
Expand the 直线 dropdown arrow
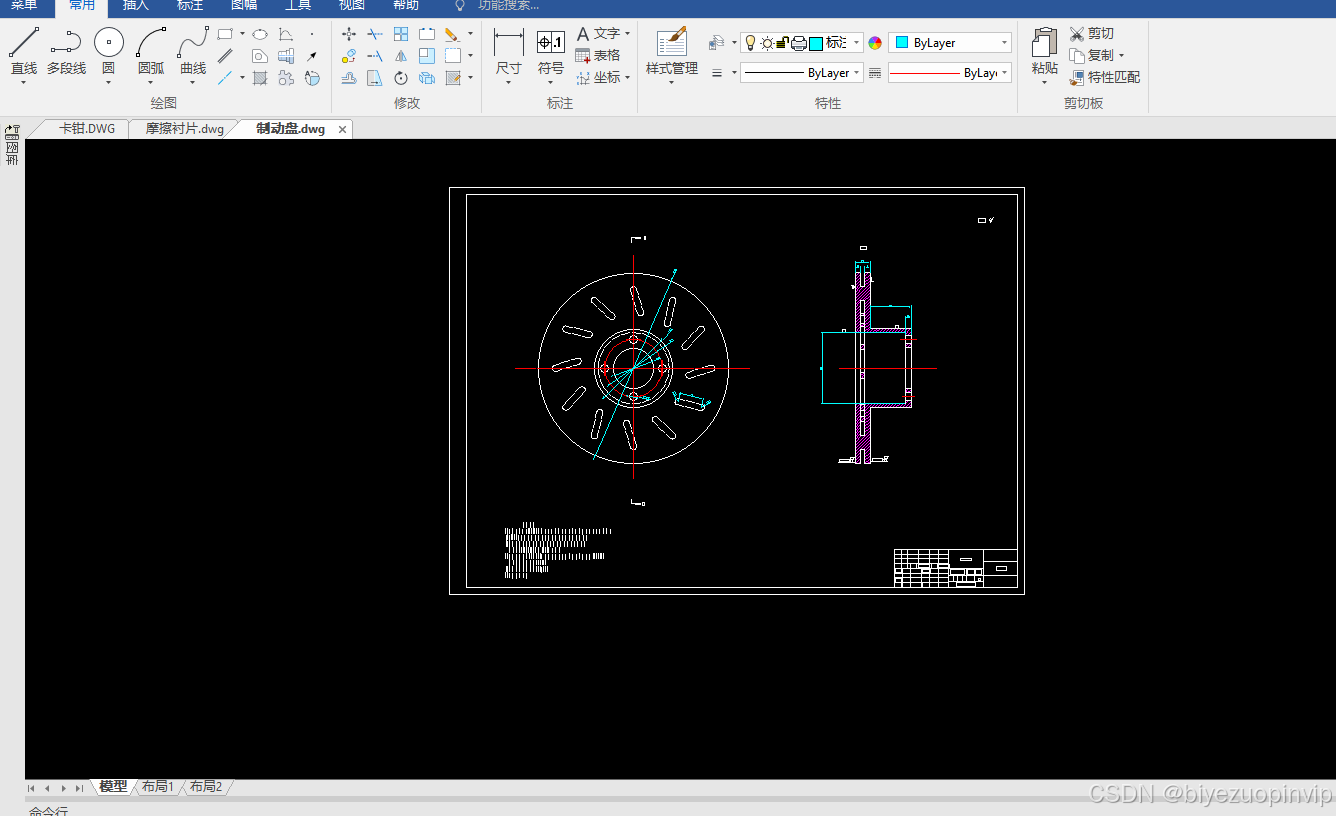click(x=24, y=83)
